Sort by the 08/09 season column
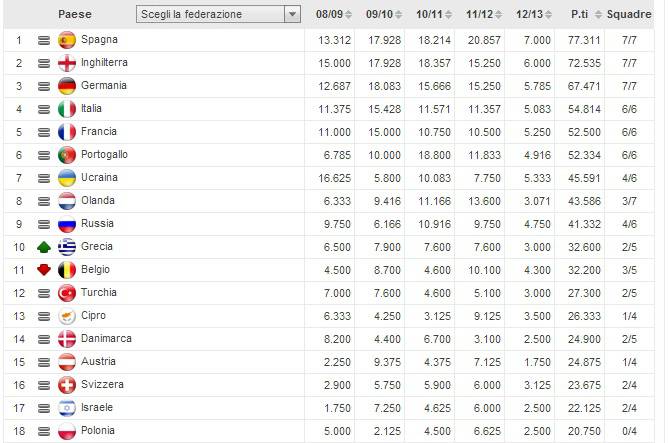Screen dimensions: 668x443 click(330, 15)
